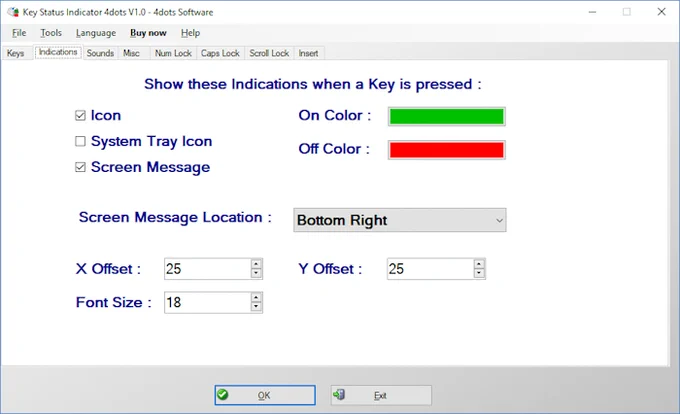The image size is (680, 414).
Task: Switch to the Sounds tab
Action: click(x=100, y=53)
